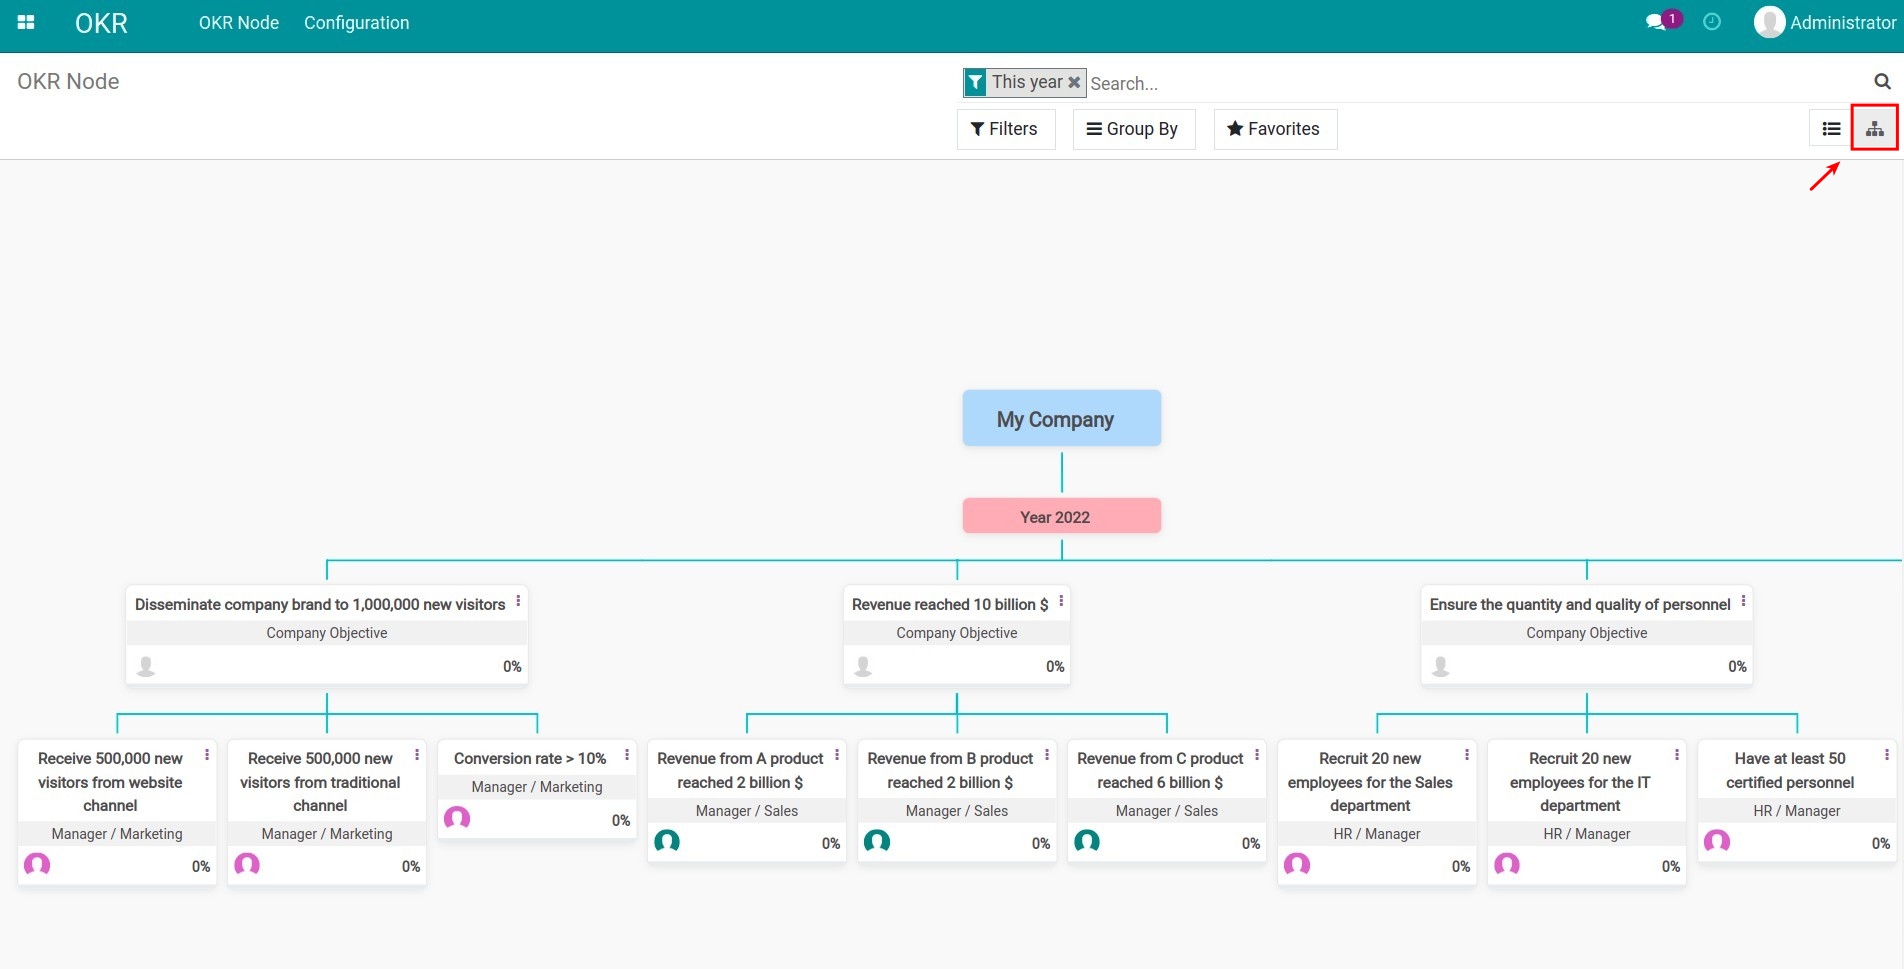Select the hierarchy view icon
1904x969 pixels.
[1875, 128]
